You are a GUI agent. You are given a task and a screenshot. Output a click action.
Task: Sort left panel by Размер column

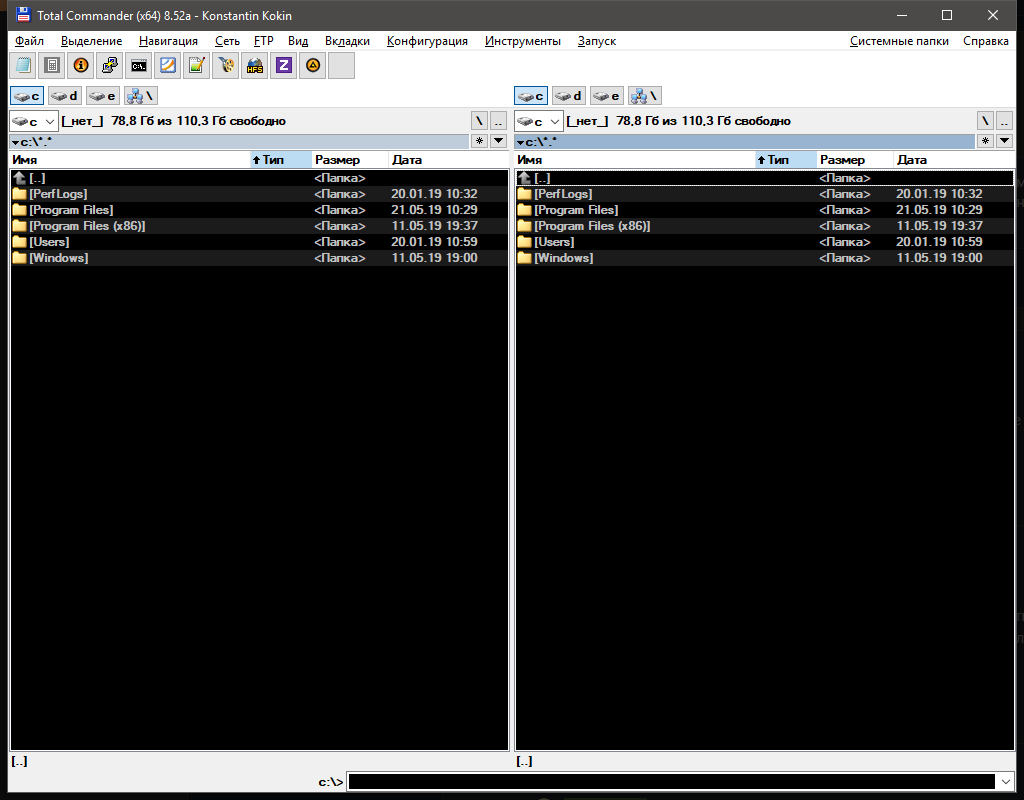(350, 160)
